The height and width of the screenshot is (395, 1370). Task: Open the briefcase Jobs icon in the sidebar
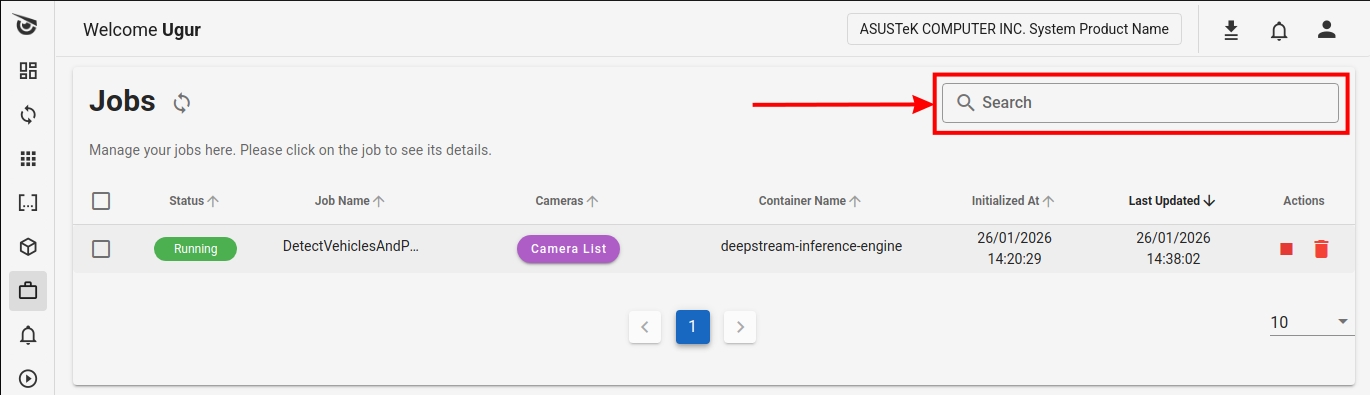[28, 291]
